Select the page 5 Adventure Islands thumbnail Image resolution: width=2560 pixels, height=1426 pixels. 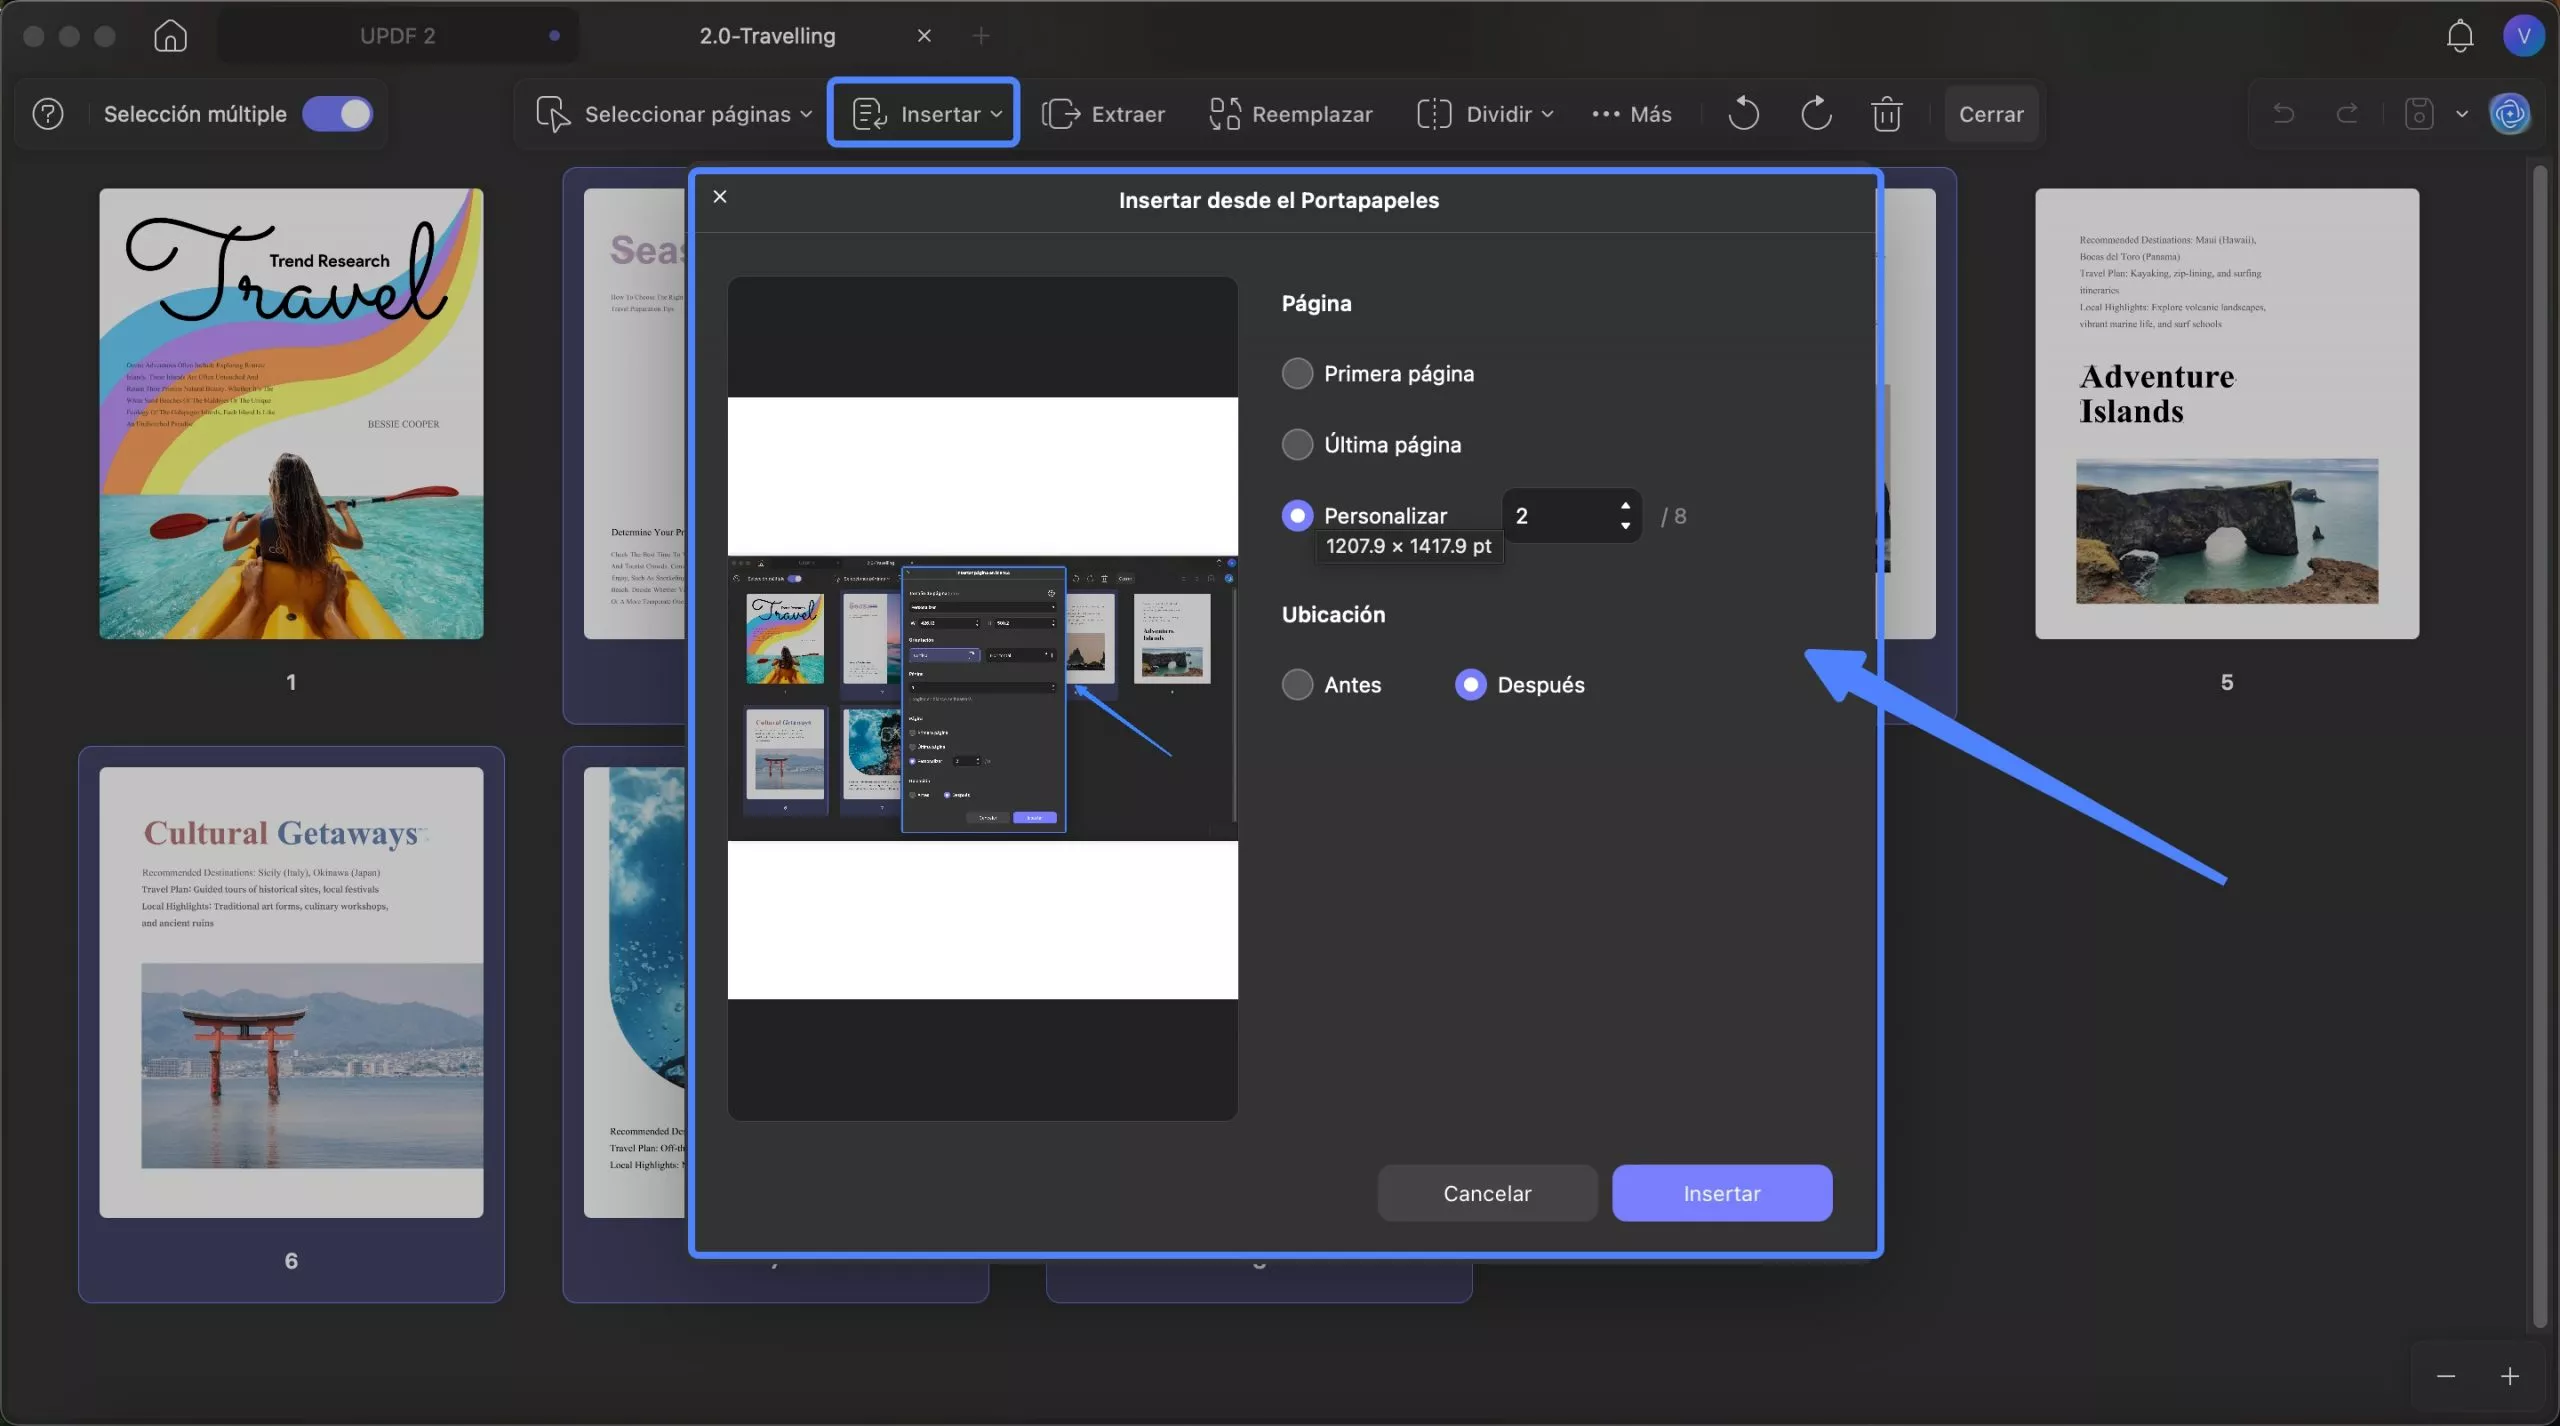click(x=2227, y=414)
